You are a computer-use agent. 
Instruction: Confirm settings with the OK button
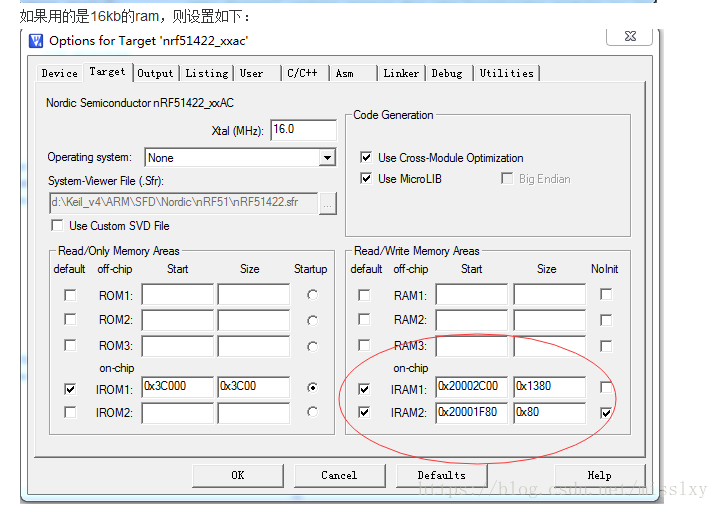(x=238, y=476)
